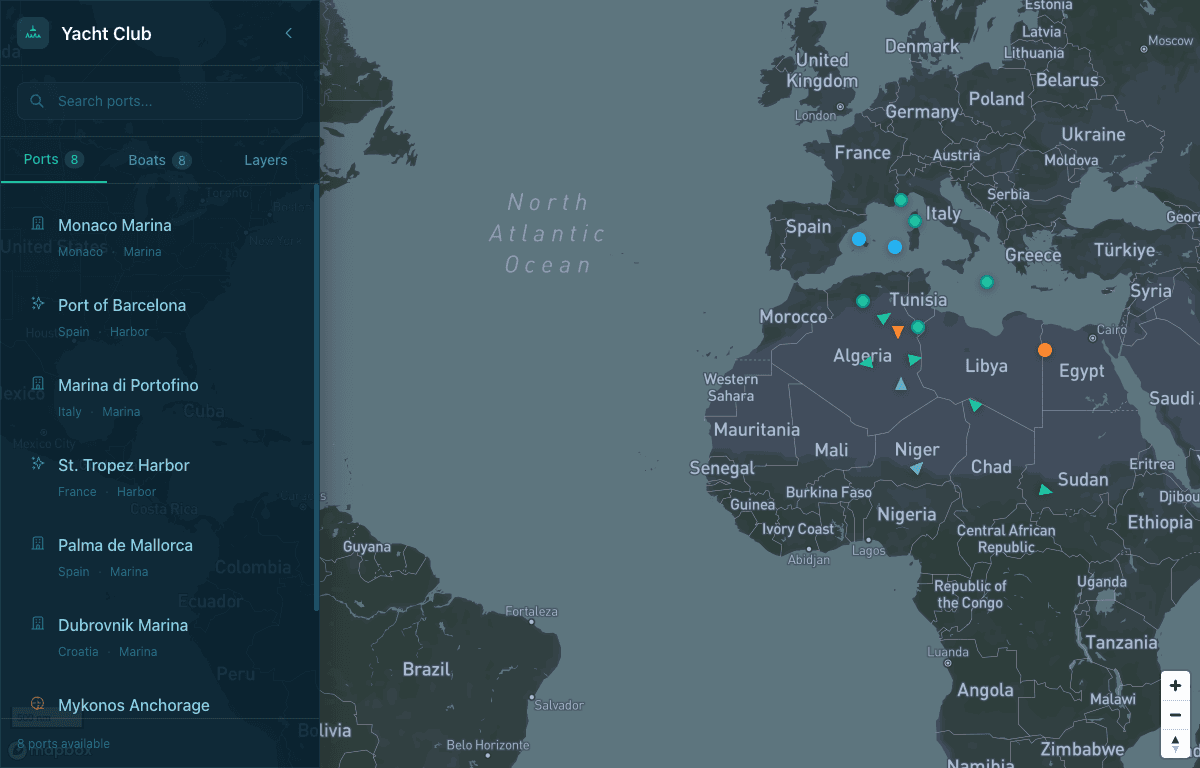Click the Mykonos Anchorage anchor icon
Screen dimensions: 1200x768
(38, 703)
